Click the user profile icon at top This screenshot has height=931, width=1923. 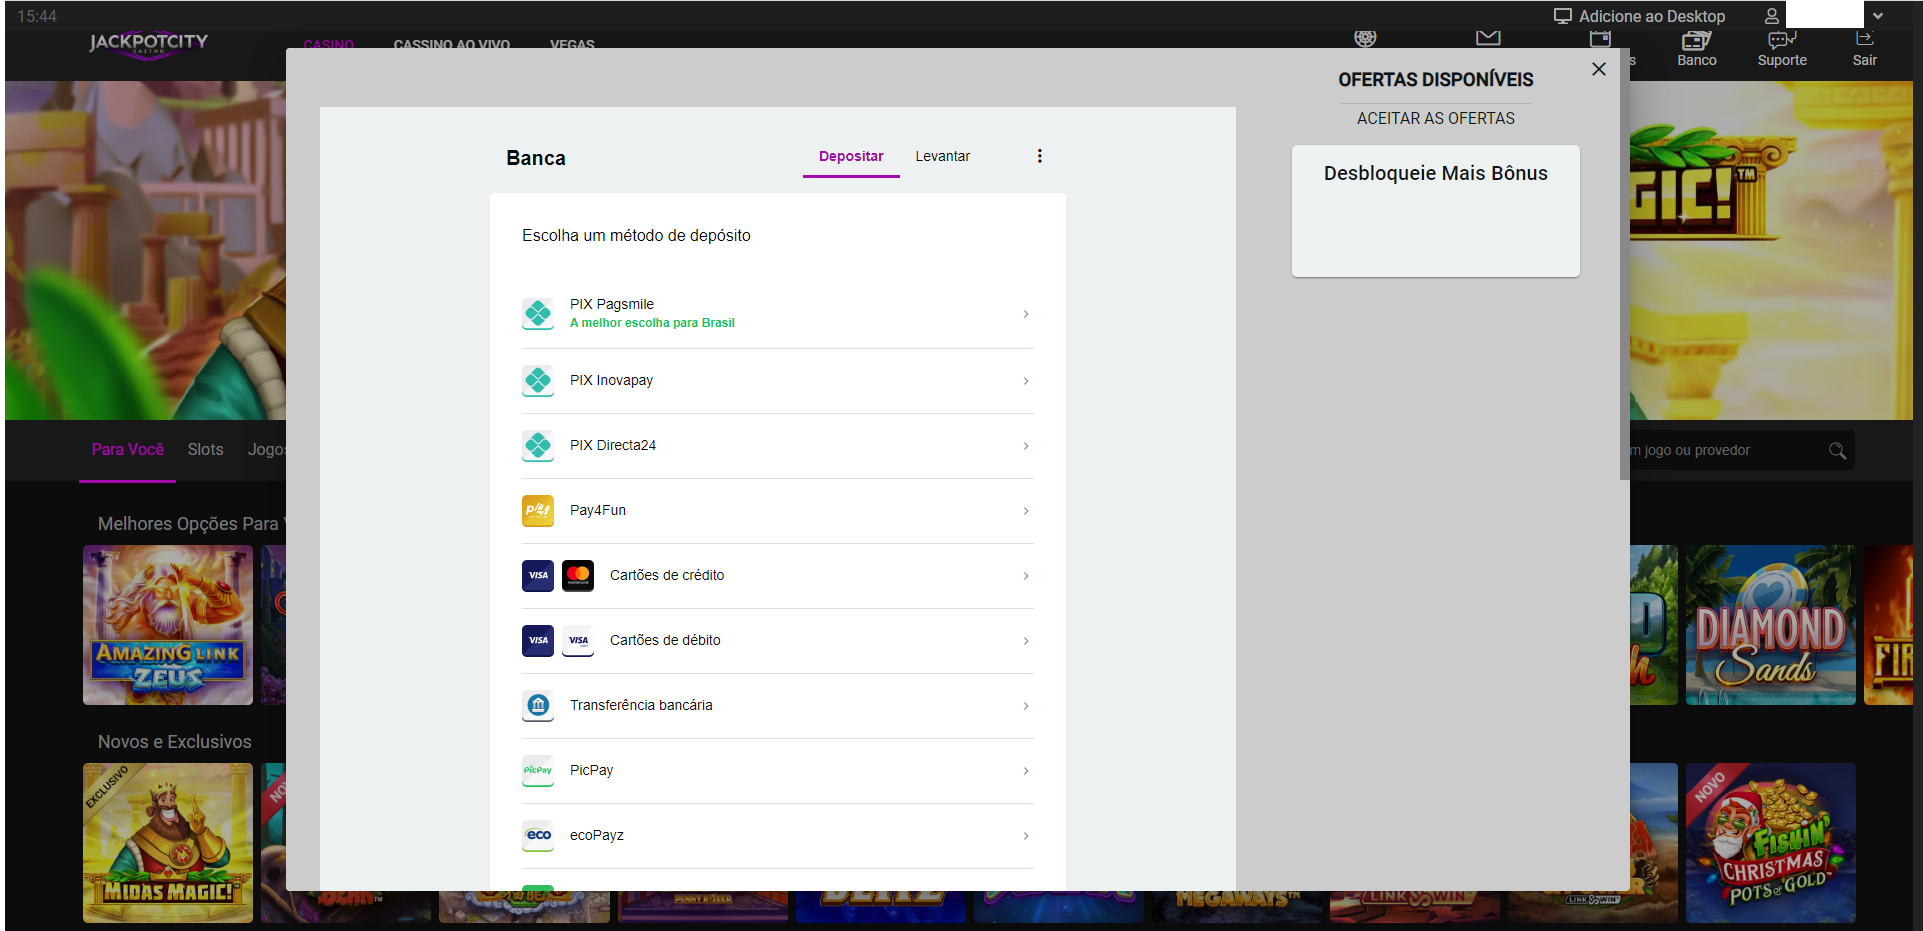[x=1772, y=16]
